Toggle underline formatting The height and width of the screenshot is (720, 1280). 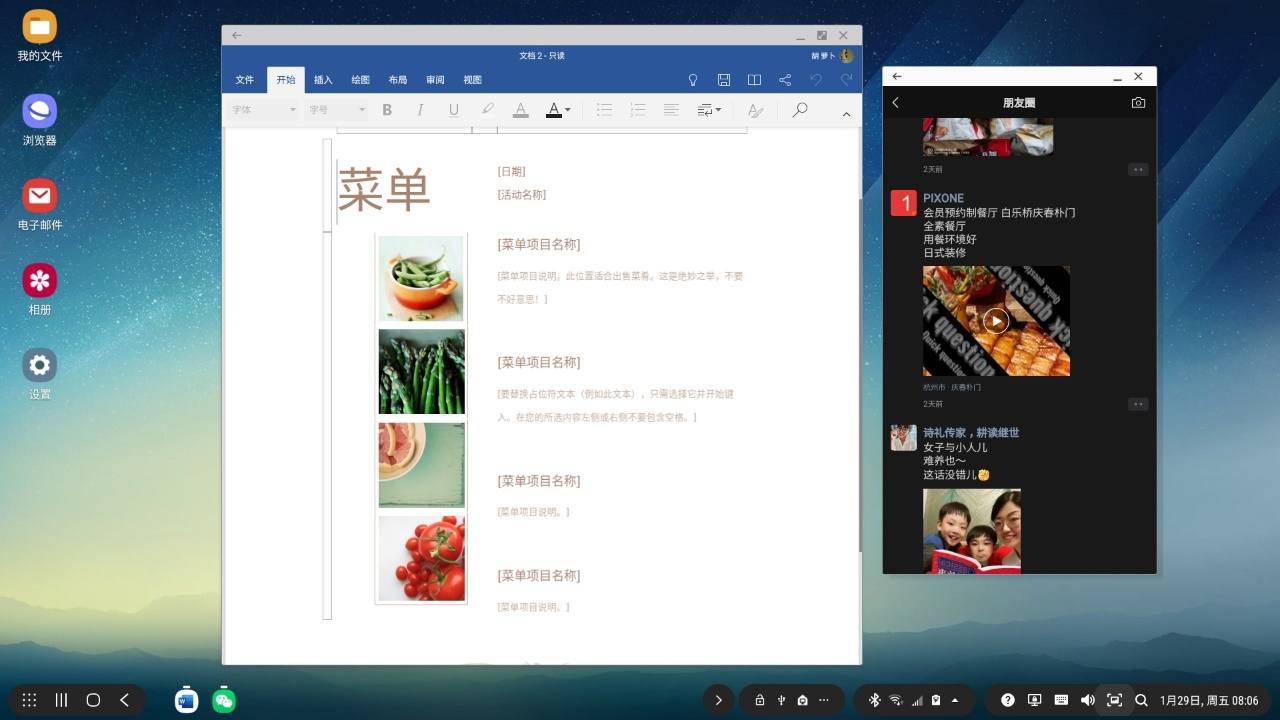point(453,110)
